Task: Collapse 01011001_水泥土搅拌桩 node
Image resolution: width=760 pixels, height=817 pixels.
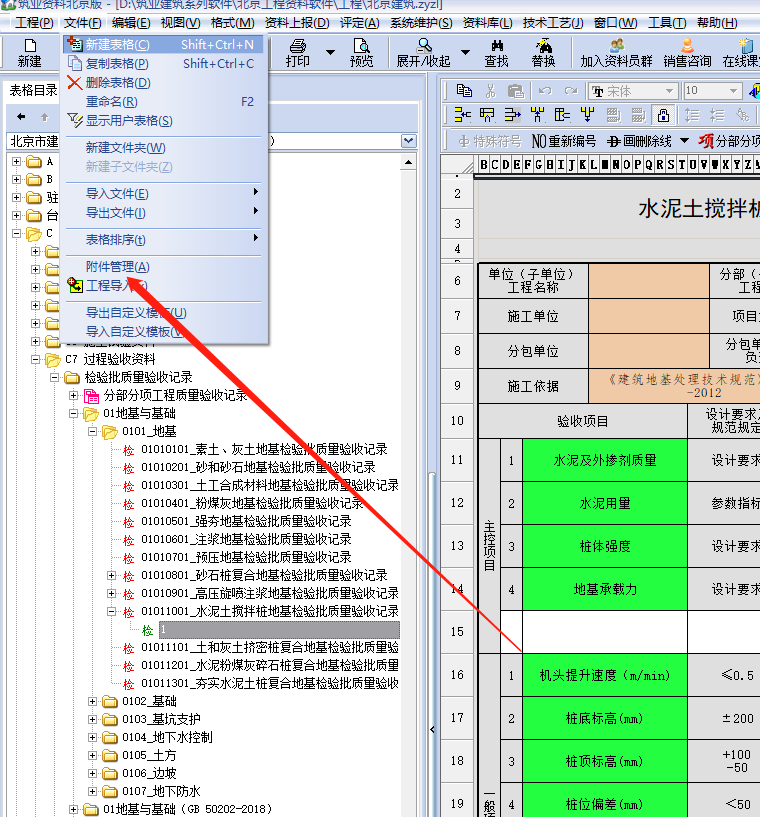Action: (111, 611)
